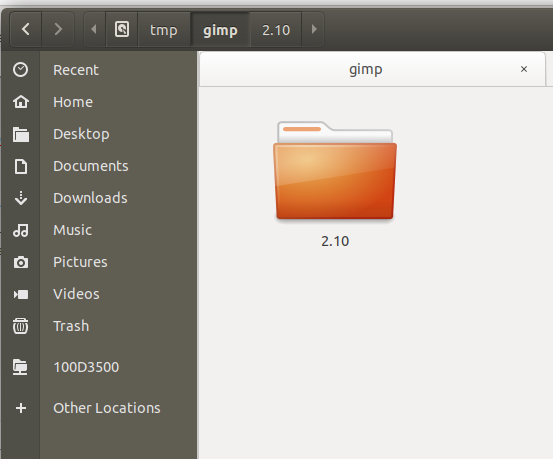
Task: Open Recent via the clock icon
Action: click(x=20, y=70)
